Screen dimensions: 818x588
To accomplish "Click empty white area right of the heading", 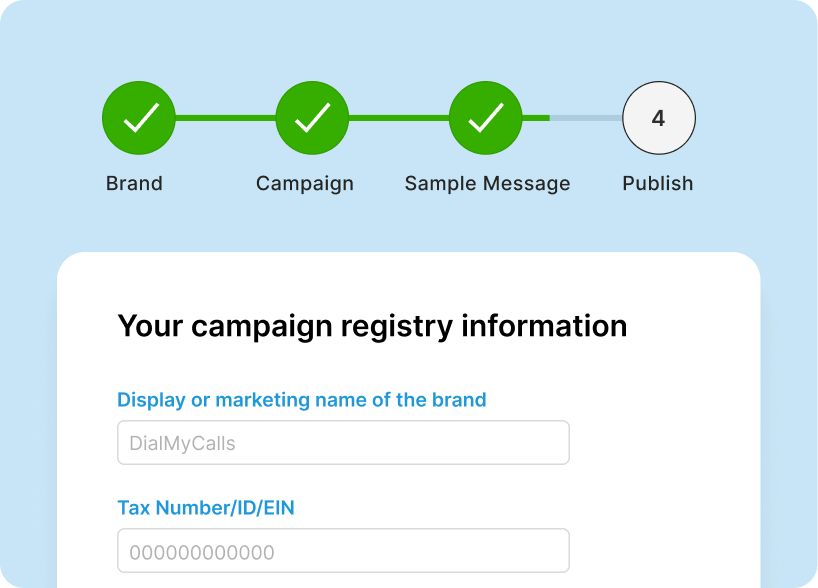I will [690, 326].
